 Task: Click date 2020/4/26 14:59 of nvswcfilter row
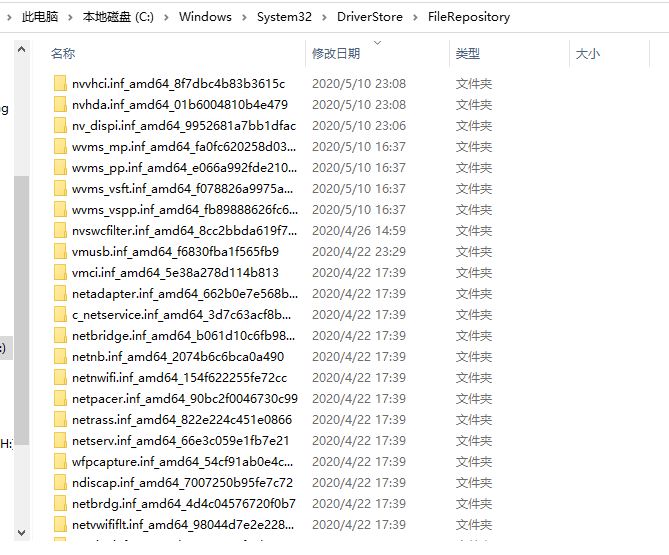coord(359,230)
